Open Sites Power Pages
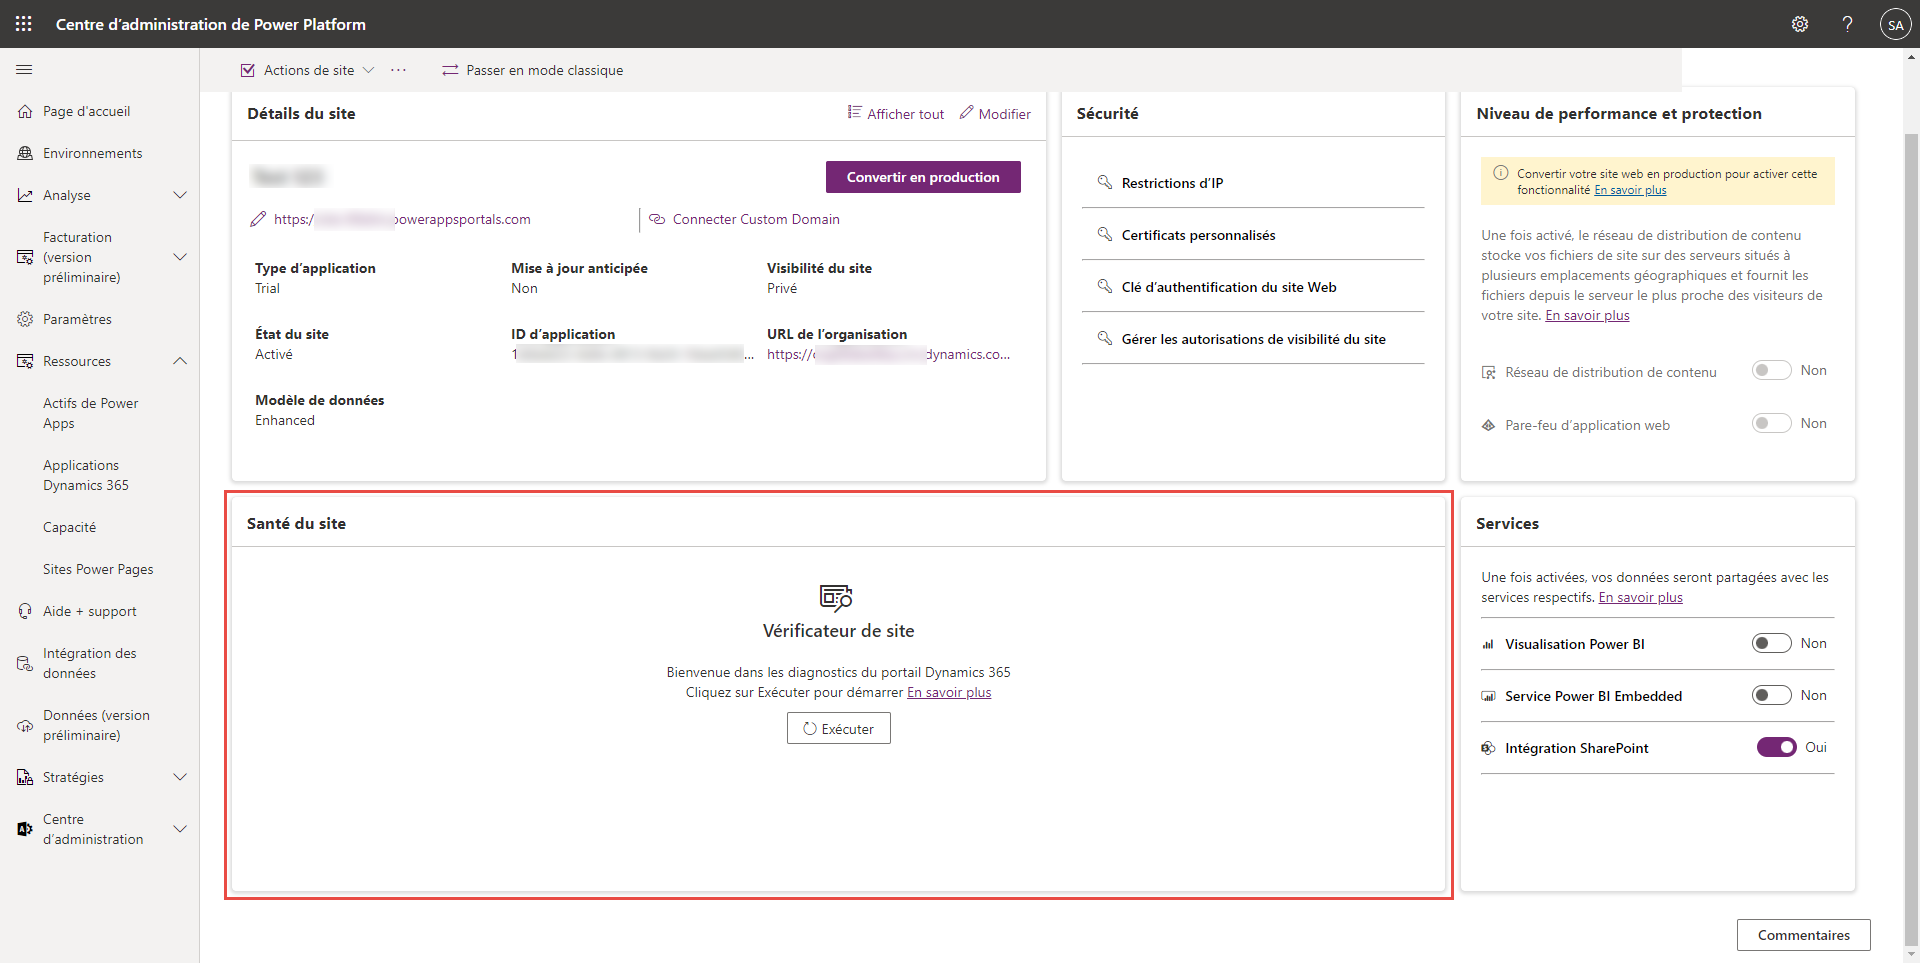1920x963 pixels. click(98, 570)
